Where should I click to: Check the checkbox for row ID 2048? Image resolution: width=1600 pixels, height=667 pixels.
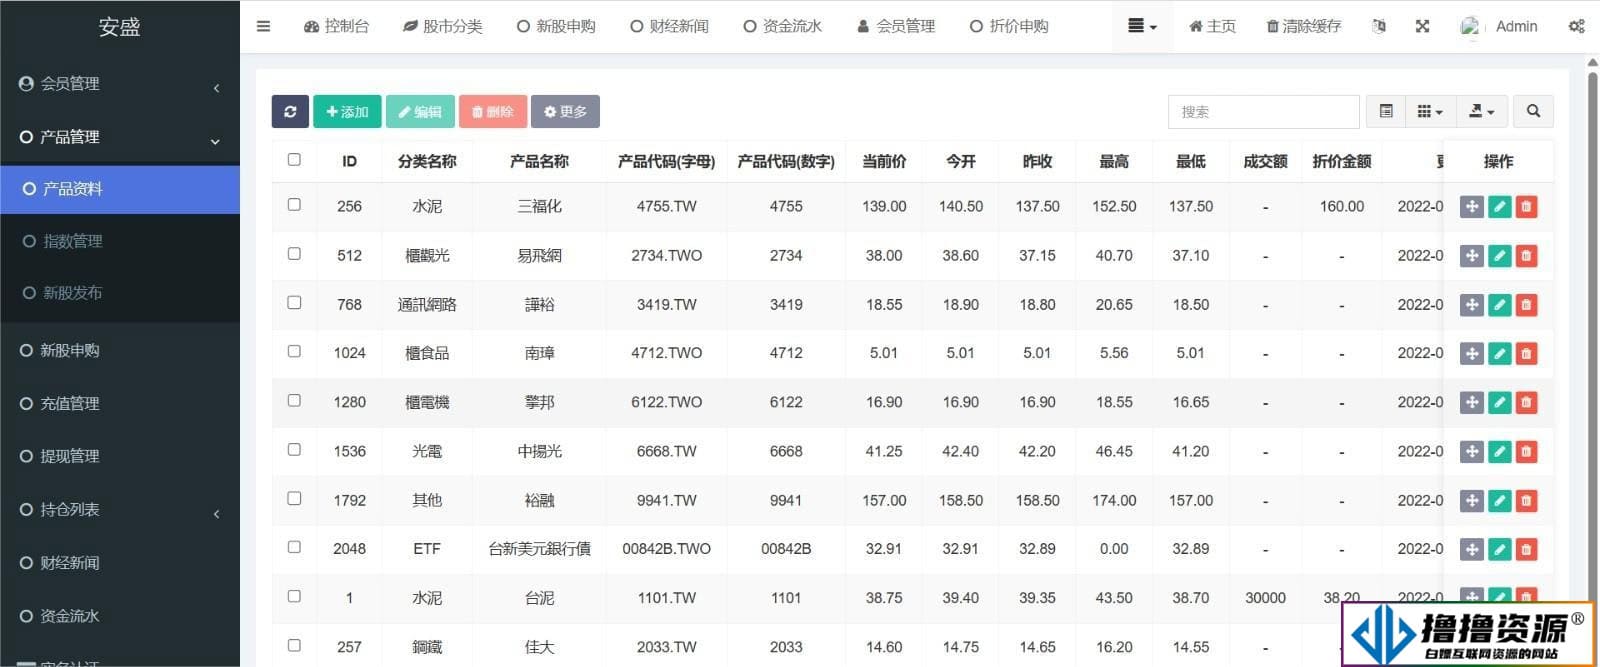tap(294, 547)
